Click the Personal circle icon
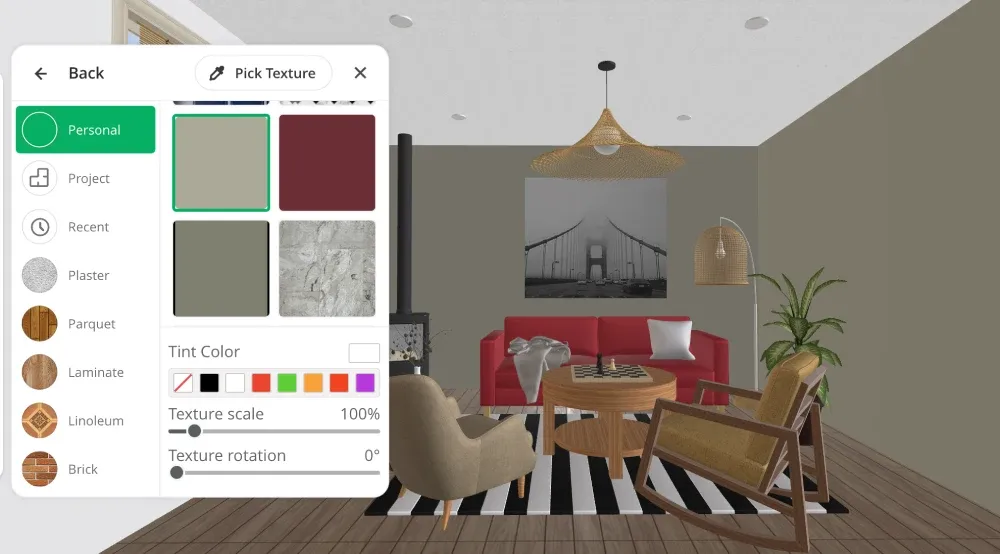 [40, 129]
